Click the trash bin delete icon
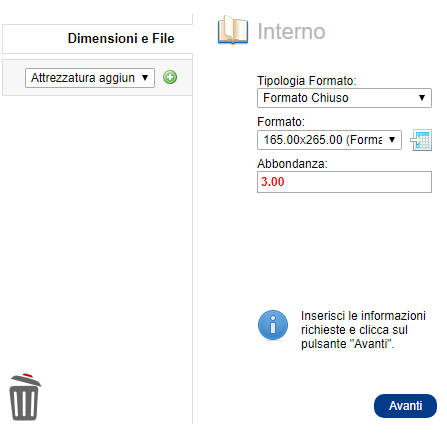The height and width of the screenshot is (434, 447). (25, 397)
